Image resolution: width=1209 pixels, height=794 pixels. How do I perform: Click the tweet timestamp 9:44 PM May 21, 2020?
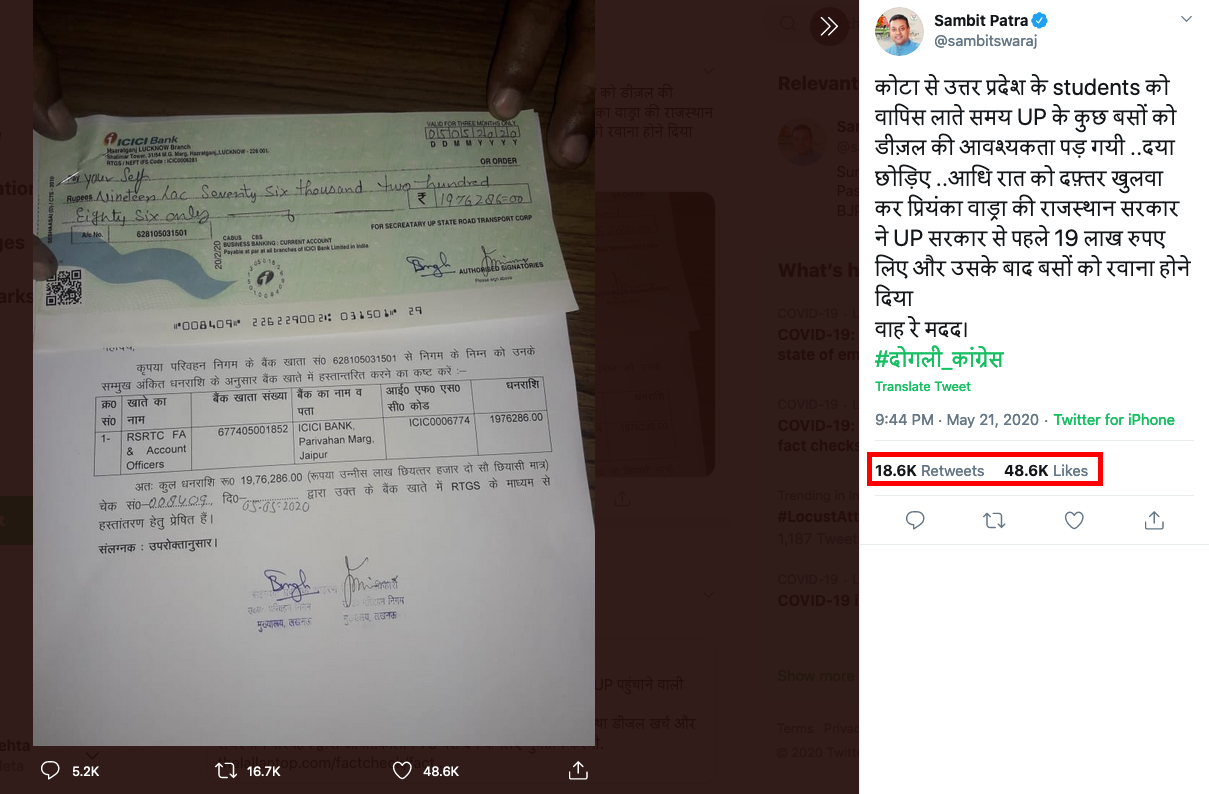(x=958, y=420)
